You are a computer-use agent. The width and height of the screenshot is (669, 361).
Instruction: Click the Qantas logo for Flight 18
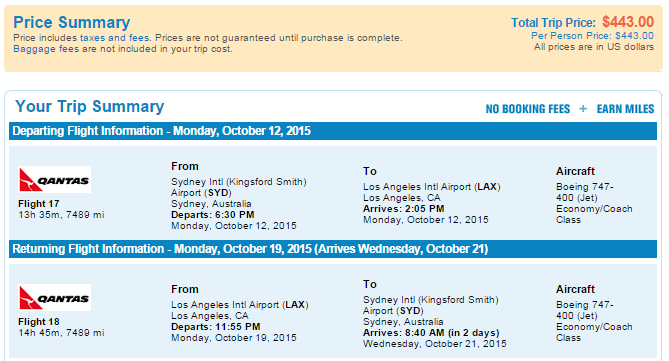[x=55, y=297]
